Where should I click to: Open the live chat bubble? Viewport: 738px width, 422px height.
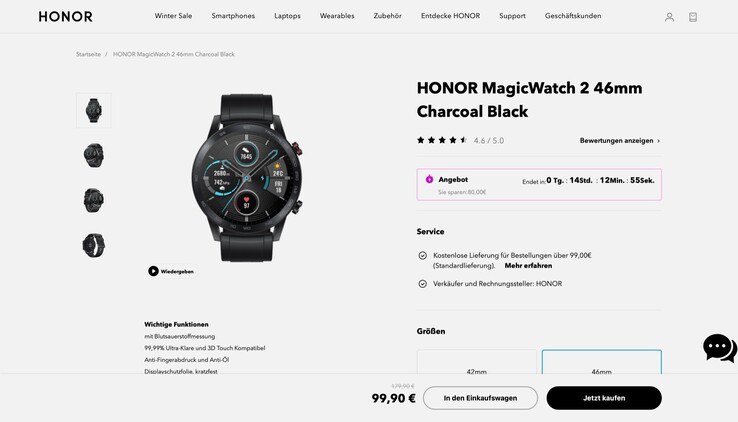point(720,348)
